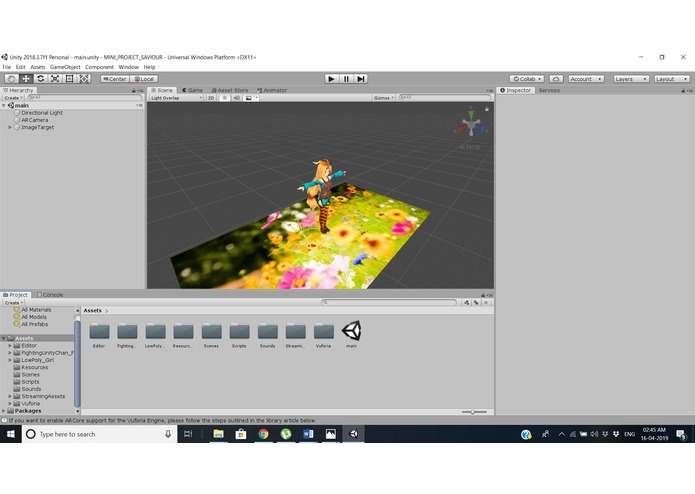This screenshot has width=695, height=494.
Task: Click Search by Label icon in Project
Action: 476,303
